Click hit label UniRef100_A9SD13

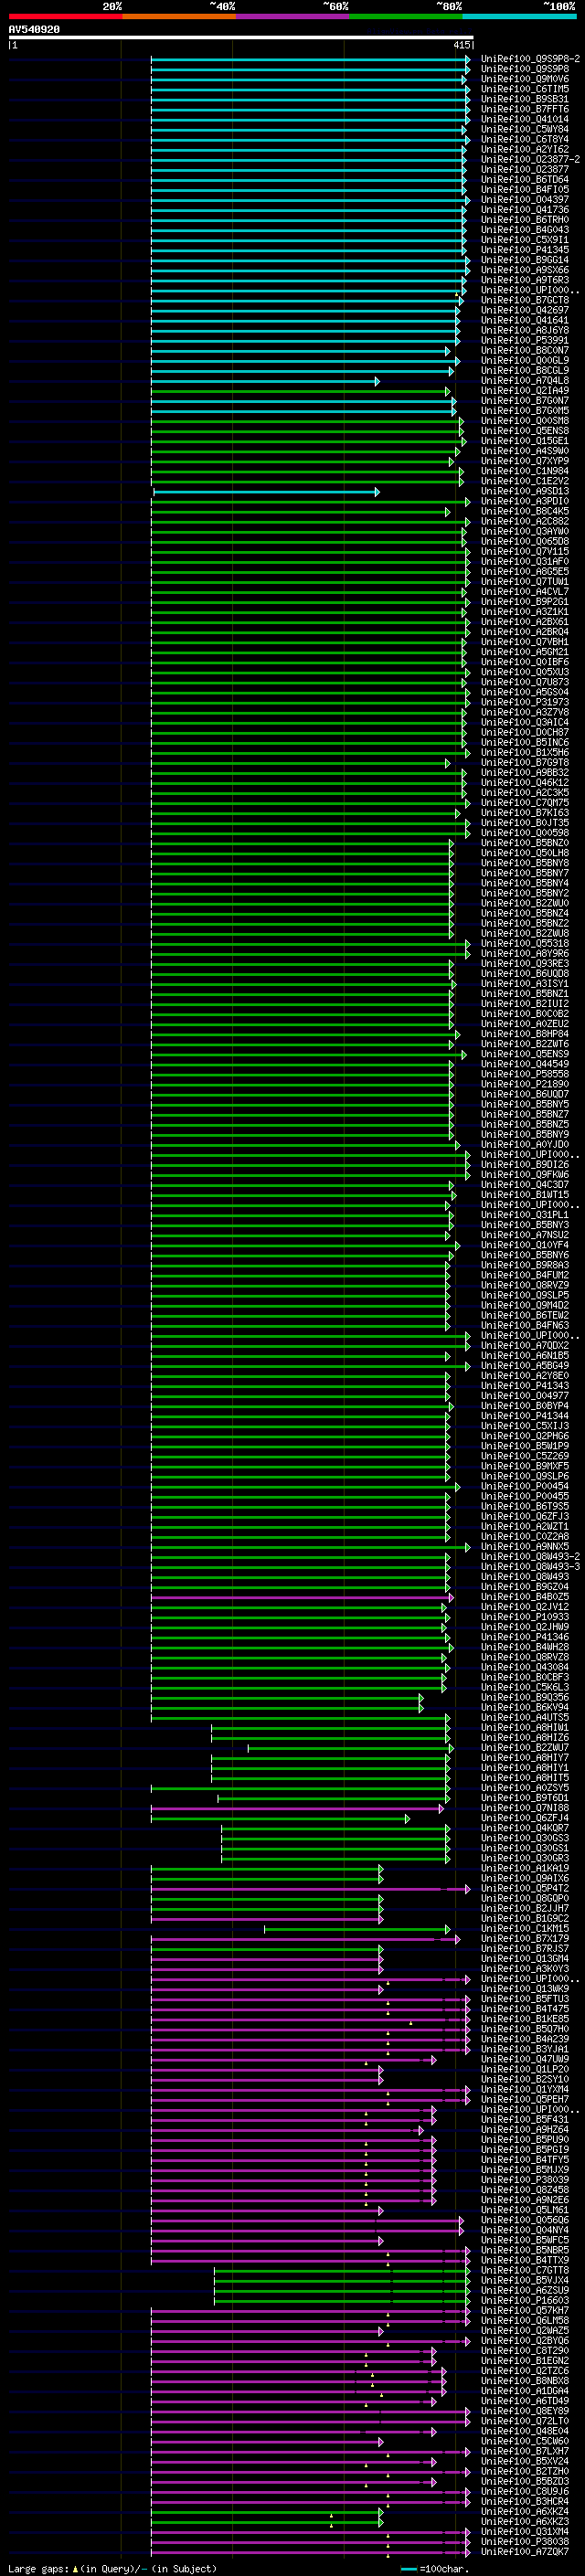click(524, 491)
